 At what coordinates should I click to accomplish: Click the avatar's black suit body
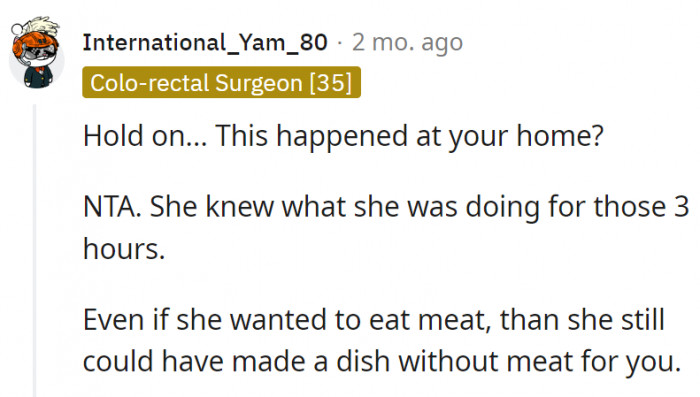pyautogui.click(x=38, y=77)
